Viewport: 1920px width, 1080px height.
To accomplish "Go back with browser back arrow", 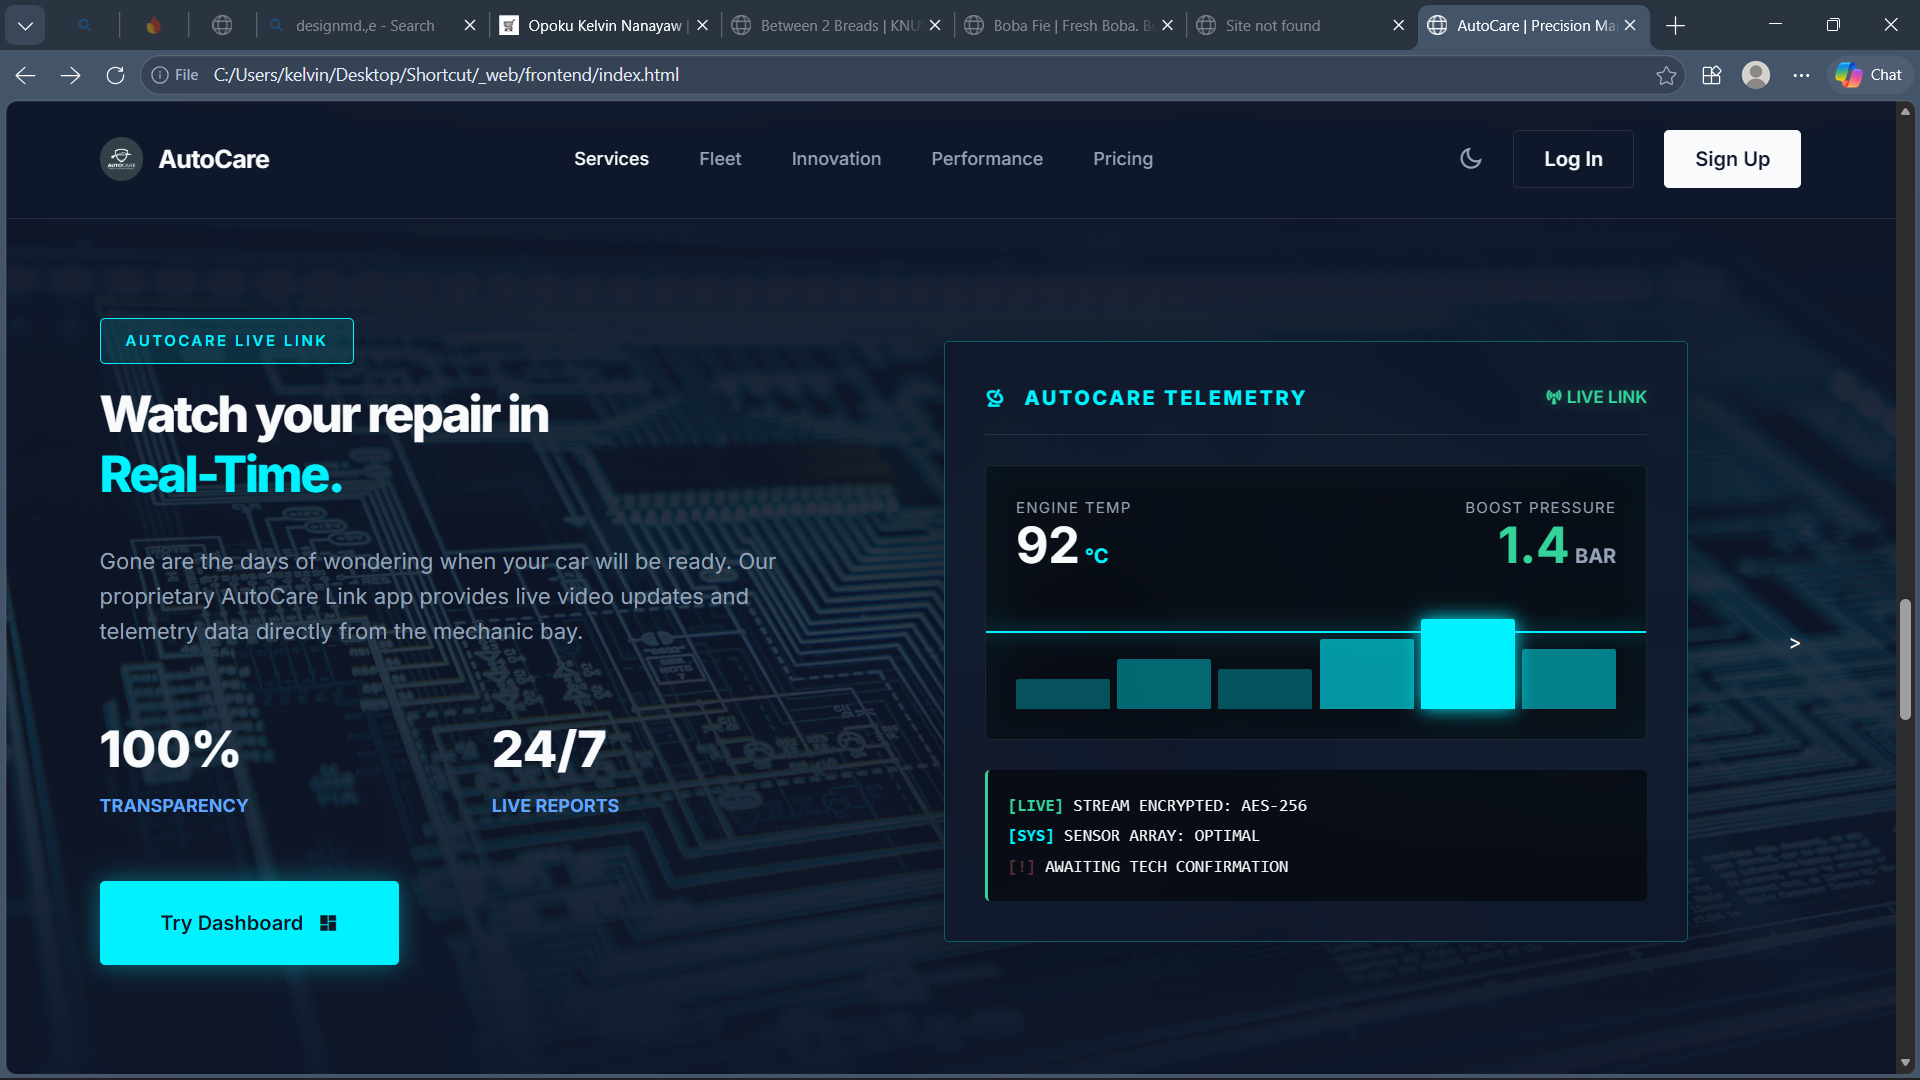I will tap(26, 75).
